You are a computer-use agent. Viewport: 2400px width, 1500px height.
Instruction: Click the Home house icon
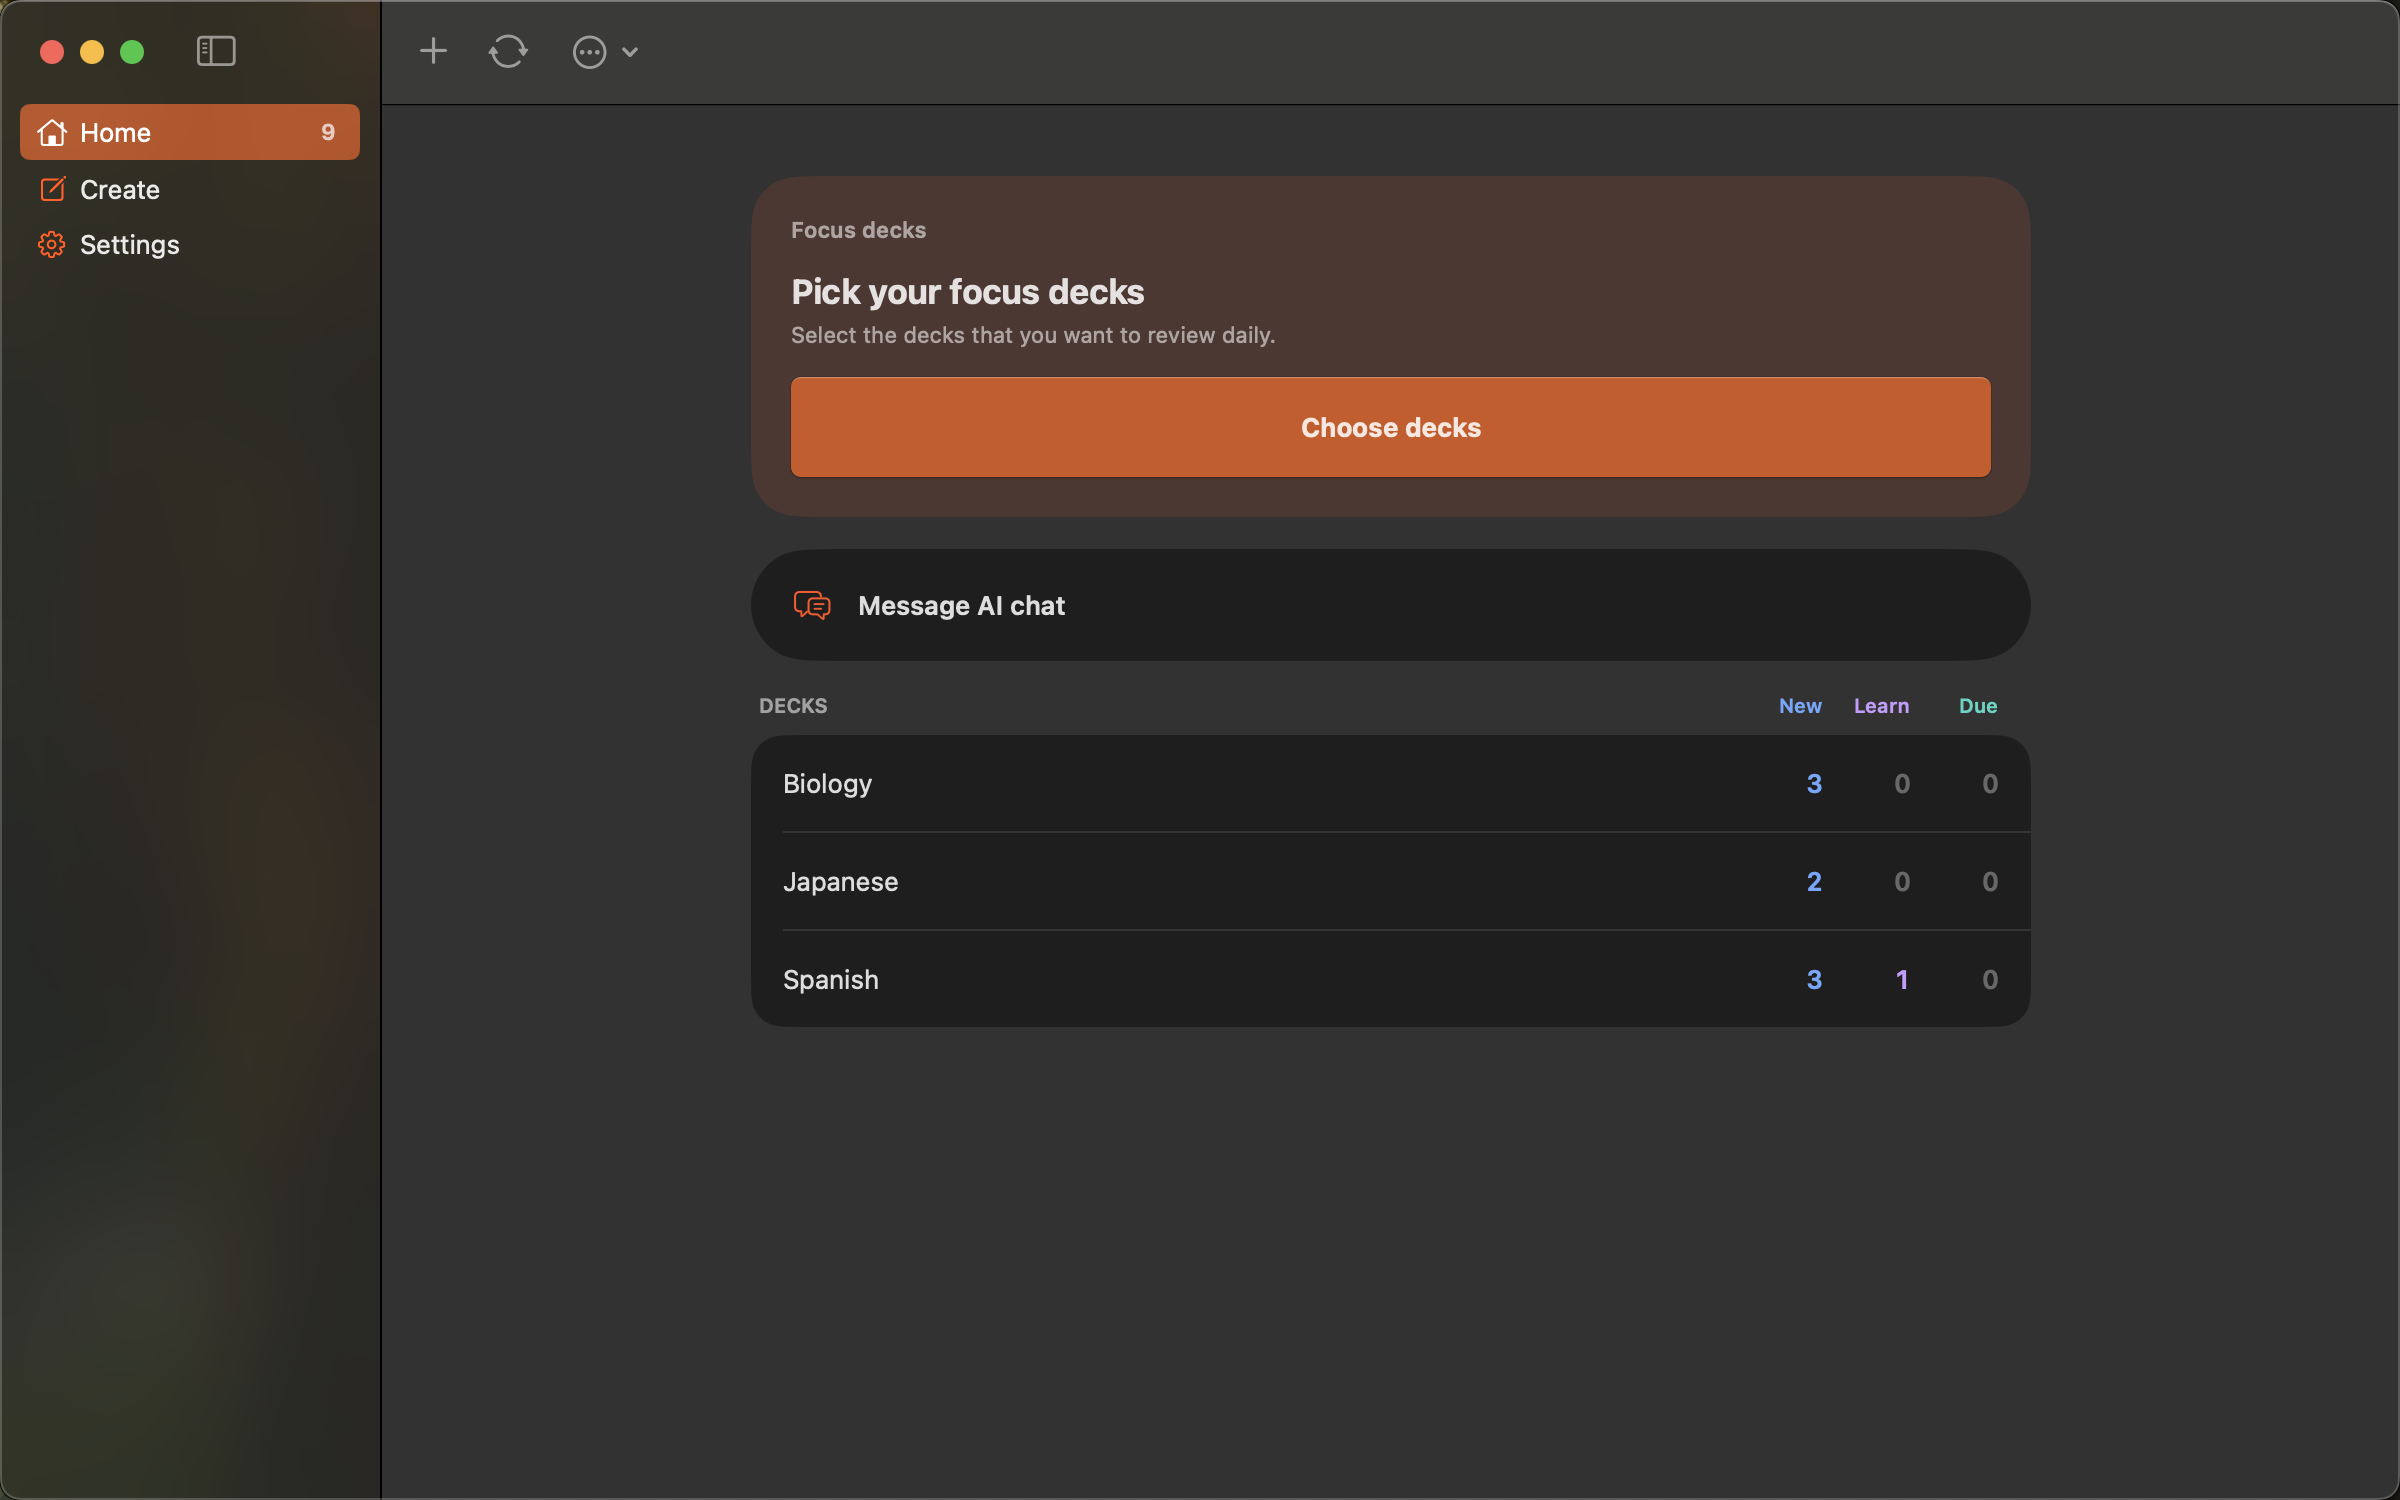pos(52,132)
